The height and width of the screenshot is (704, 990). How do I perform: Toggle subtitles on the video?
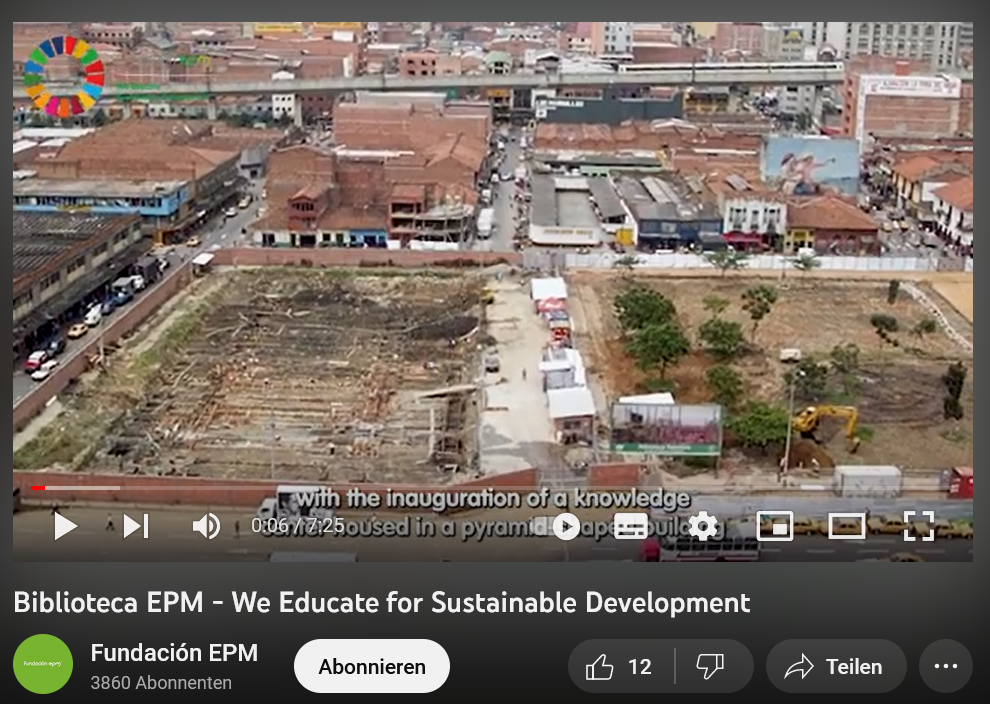(630, 526)
